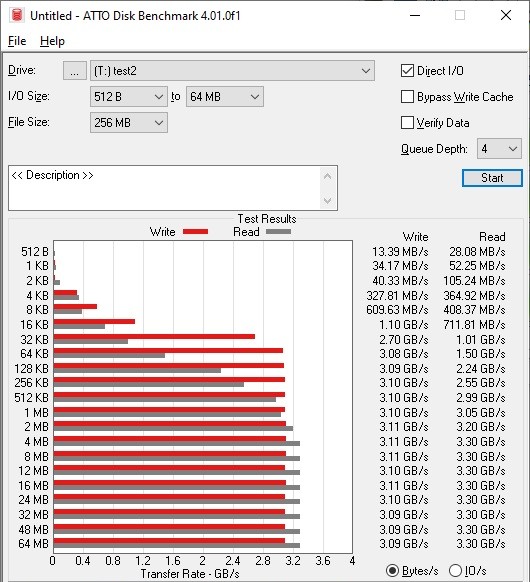
Task: Click into the Description text field
Action: coord(164,188)
